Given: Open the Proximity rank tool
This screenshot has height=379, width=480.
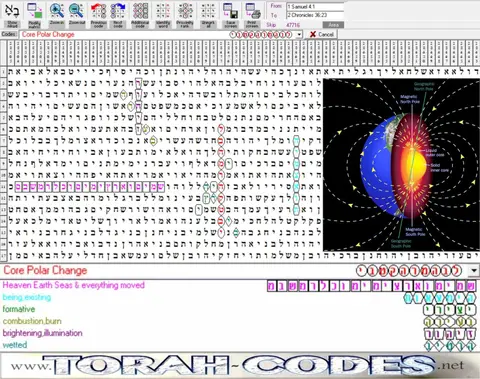Looking at the screenshot, I should click(185, 14).
